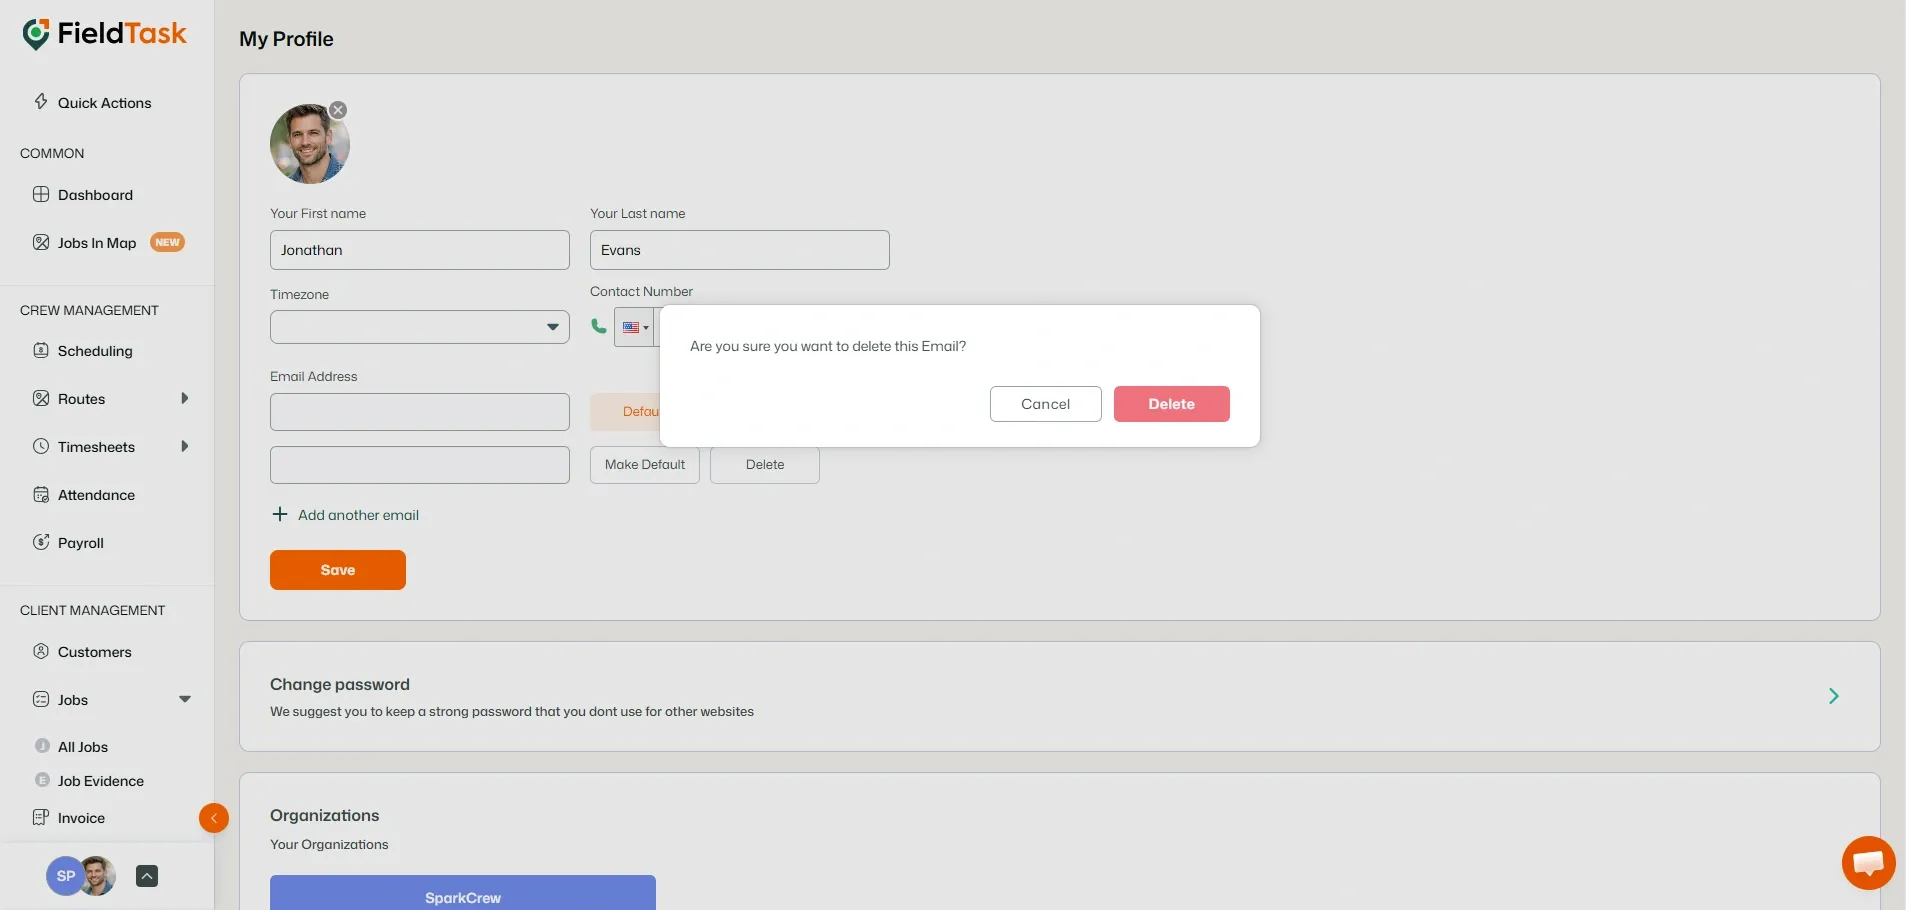Click the second email address field
Viewport: 1906px width, 910px height.
click(420, 465)
